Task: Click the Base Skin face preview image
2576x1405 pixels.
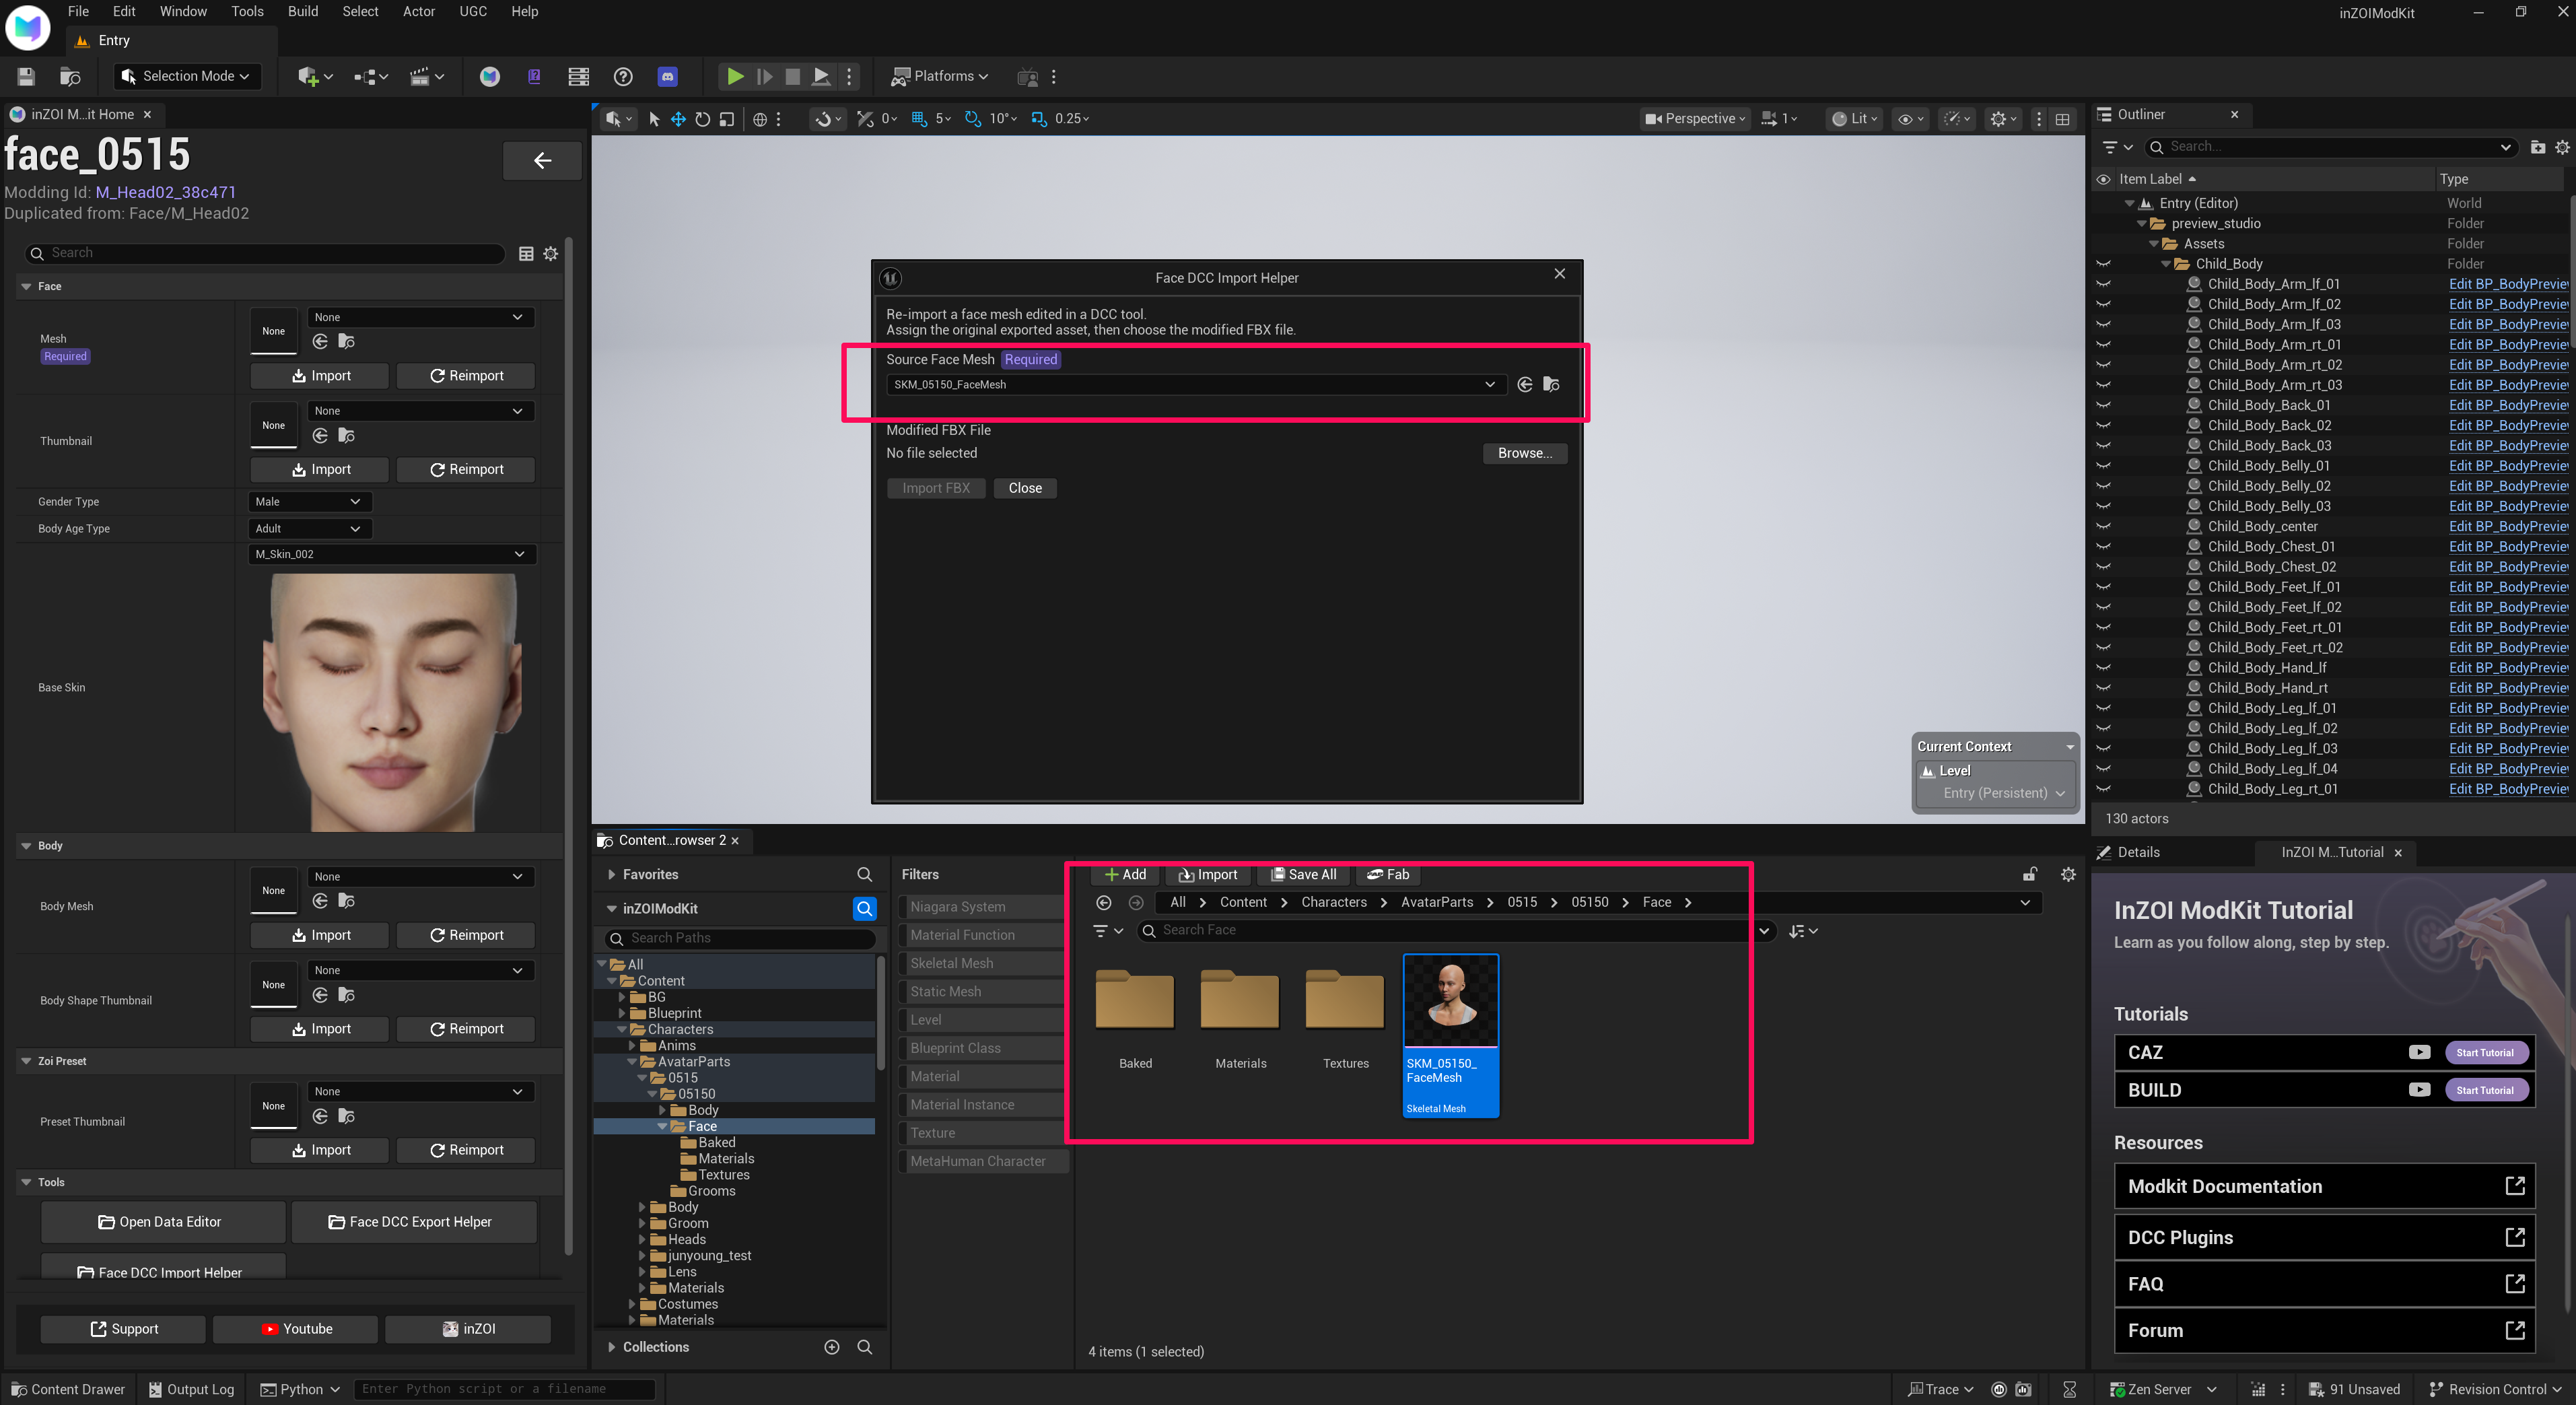Action: (x=391, y=702)
